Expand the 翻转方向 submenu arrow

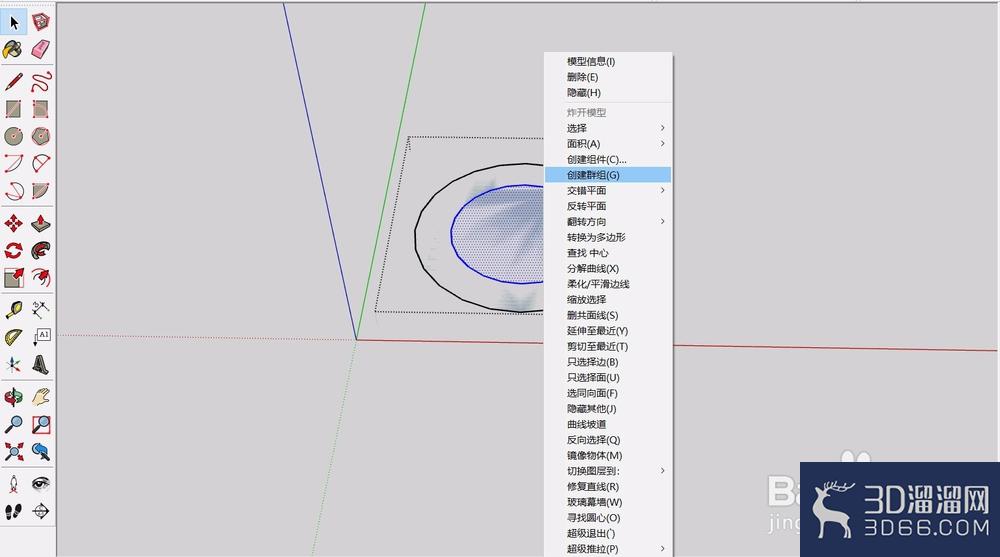pyautogui.click(x=663, y=221)
